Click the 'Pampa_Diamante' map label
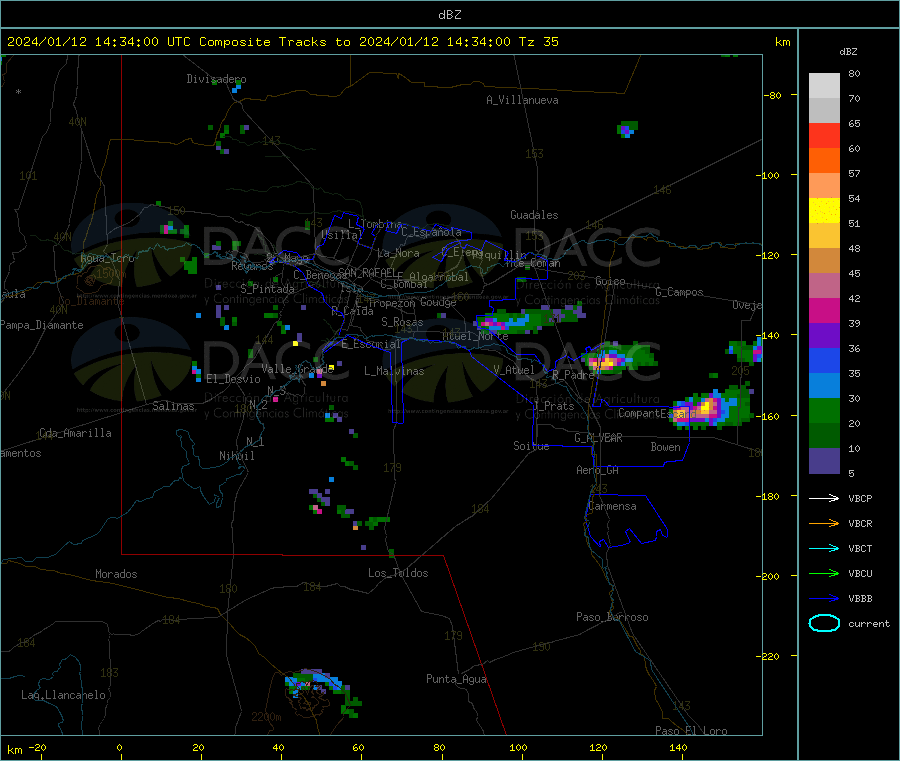900x761 pixels. (x=42, y=325)
